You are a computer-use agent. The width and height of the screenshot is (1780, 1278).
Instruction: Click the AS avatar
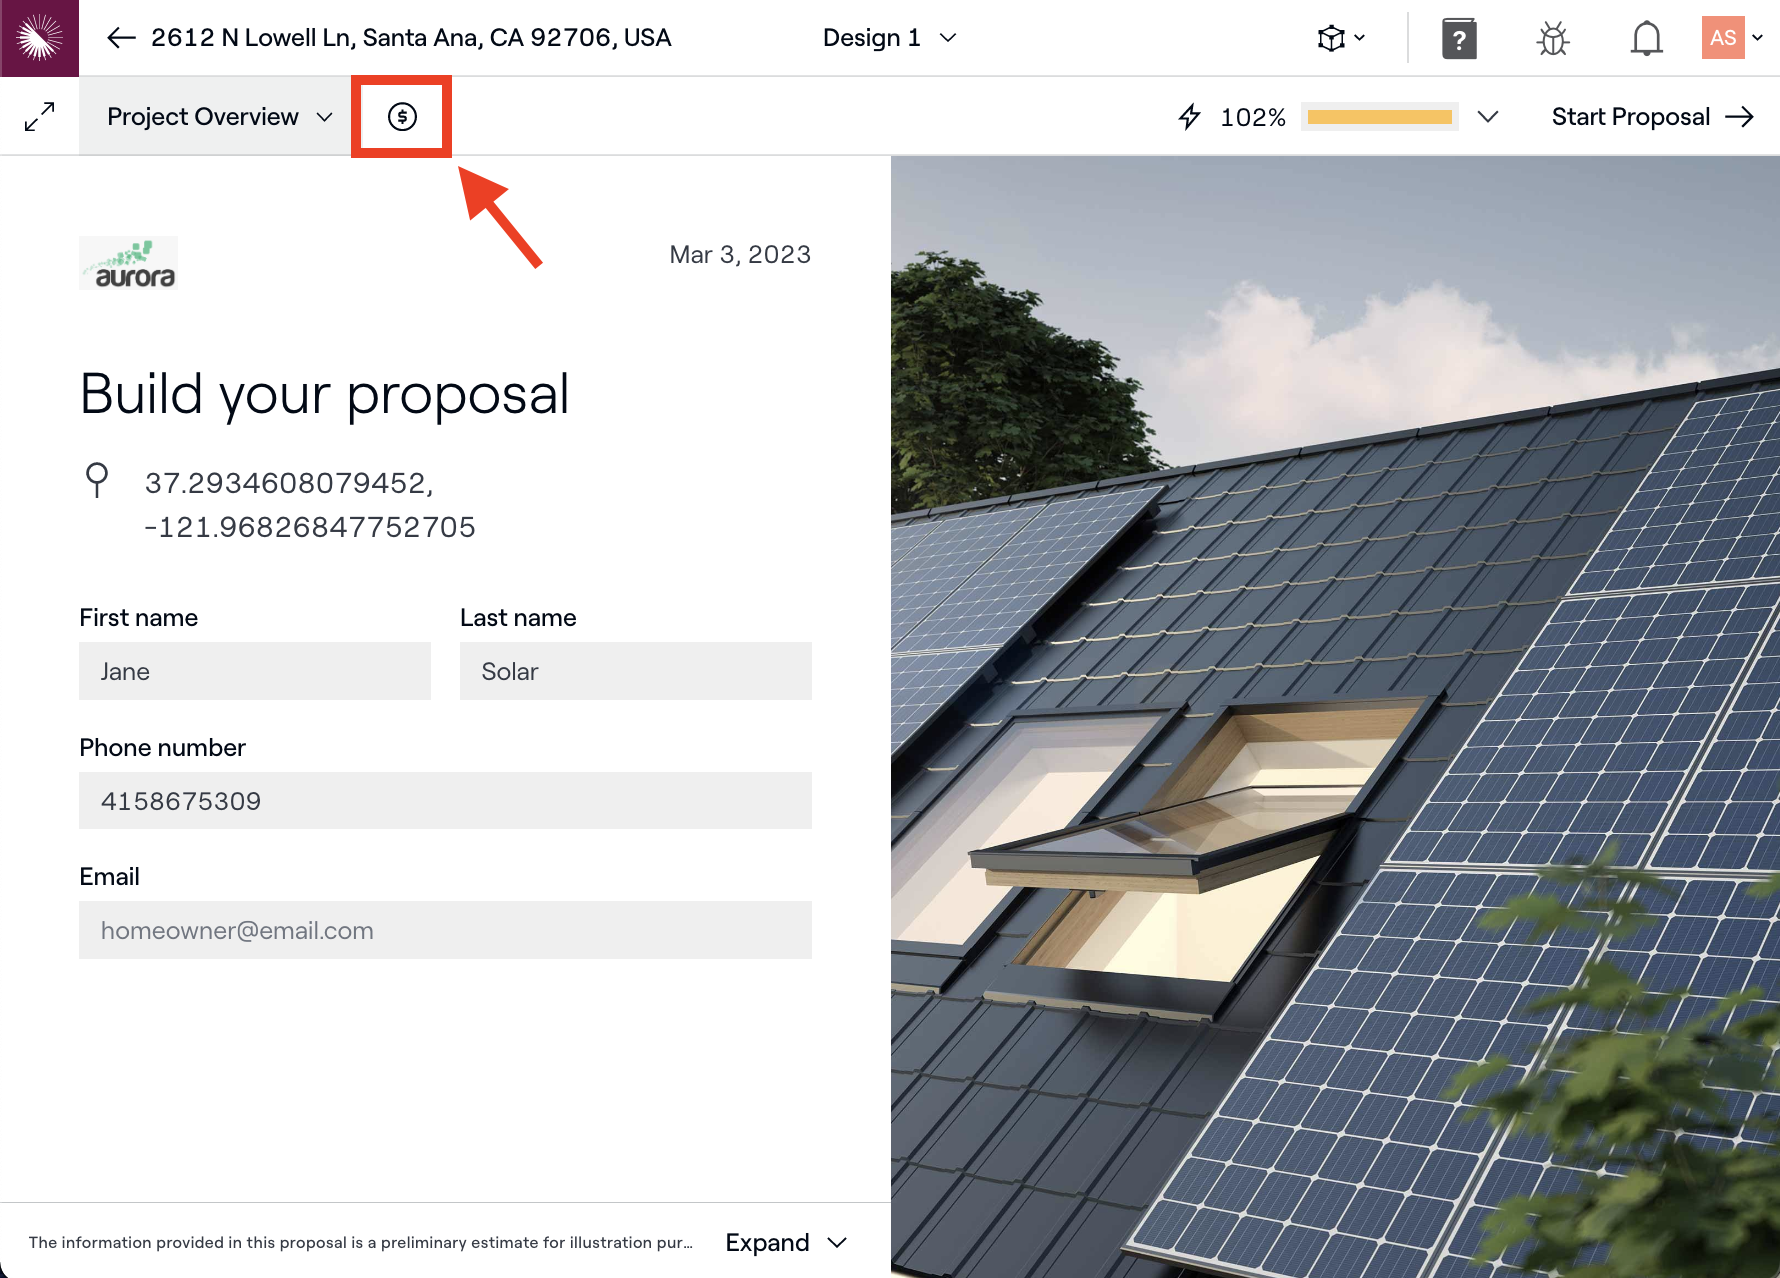click(1724, 38)
